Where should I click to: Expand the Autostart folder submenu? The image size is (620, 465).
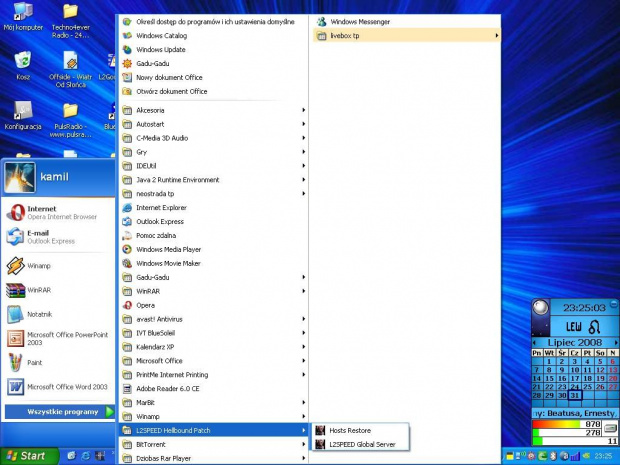pyautogui.click(x=214, y=124)
